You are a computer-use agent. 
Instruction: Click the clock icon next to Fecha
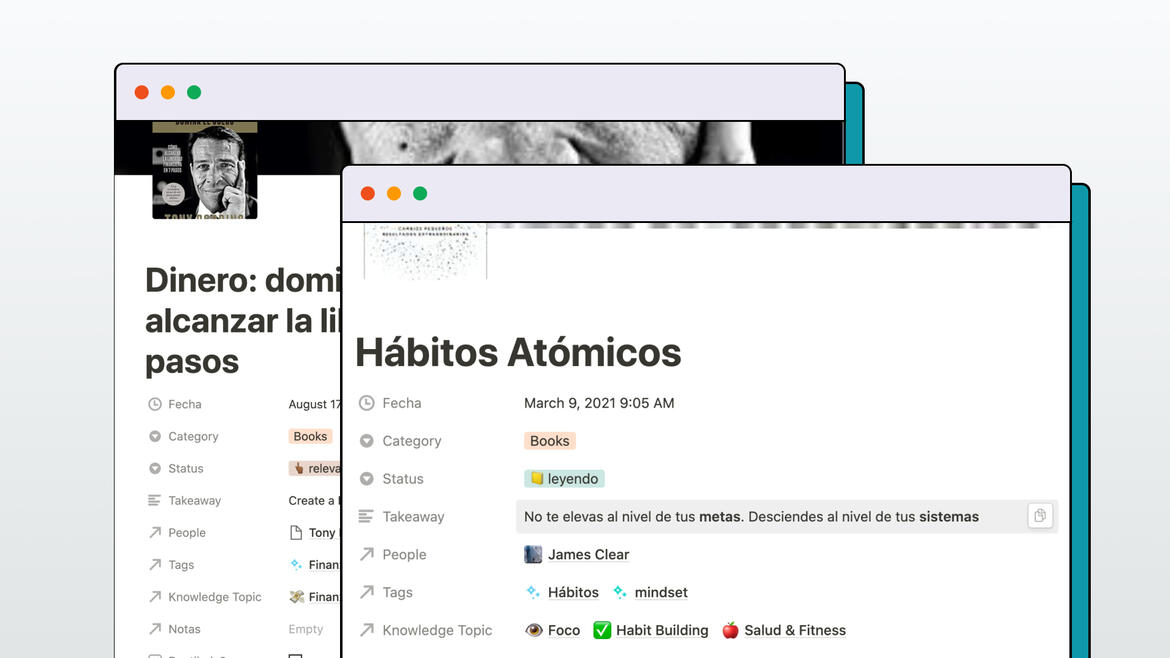pos(365,403)
